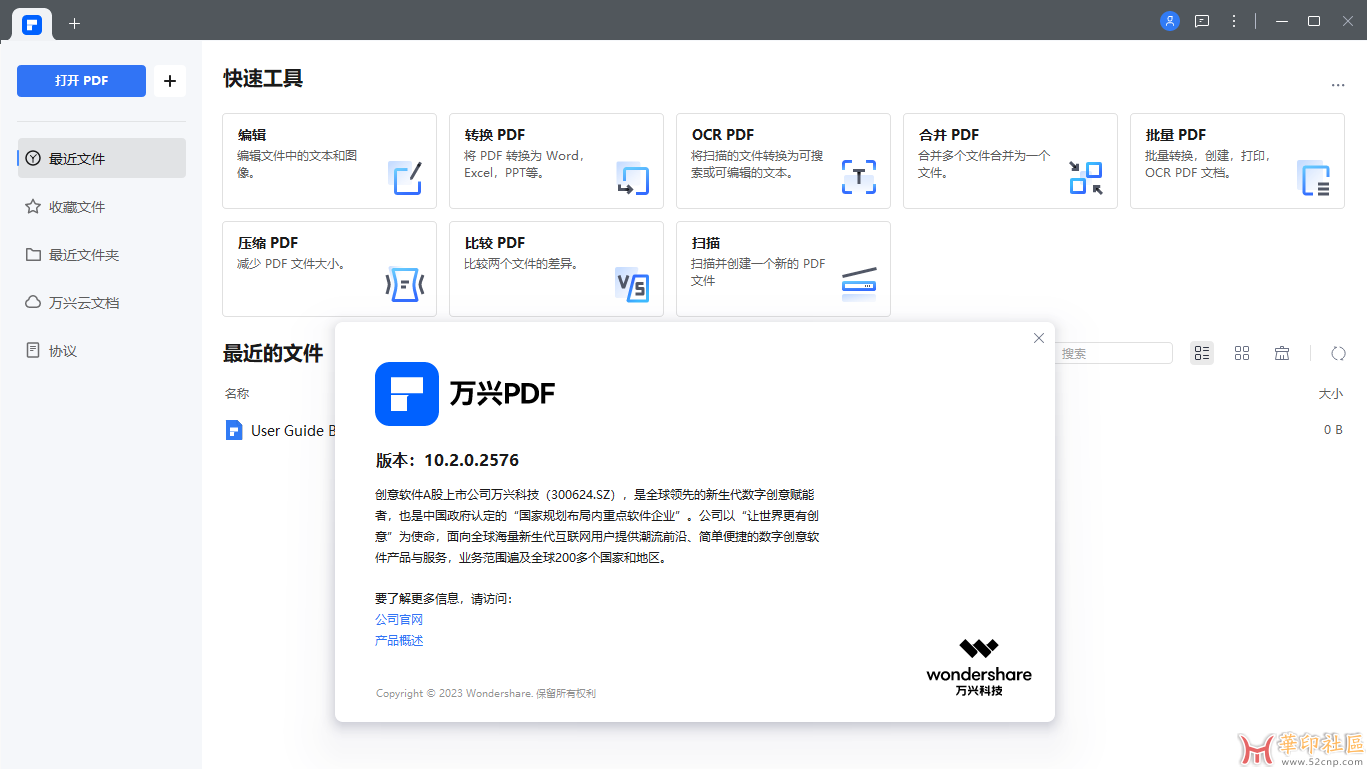Click the scanner icon in 扫描 card
This screenshot has height=769, width=1367.
tap(859, 284)
